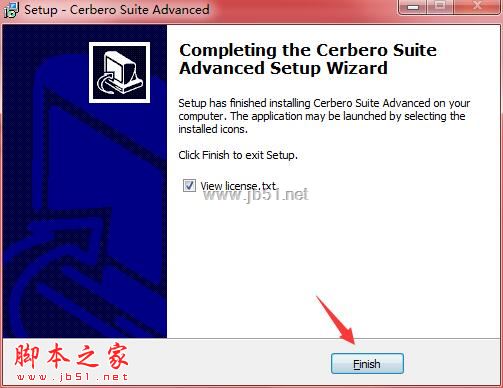Viewport: 503px width, 388px height.
Task: Close the Cerbero Suite Setup window
Action: point(477,7)
